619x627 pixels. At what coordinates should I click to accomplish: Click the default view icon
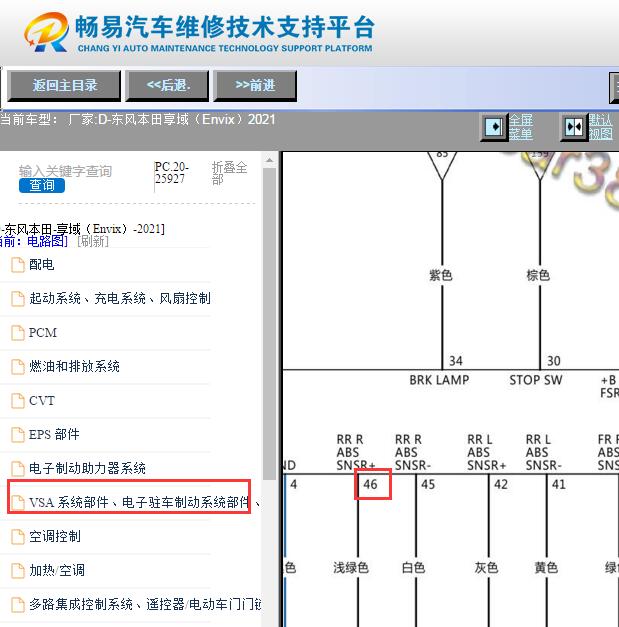tap(574, 127)
